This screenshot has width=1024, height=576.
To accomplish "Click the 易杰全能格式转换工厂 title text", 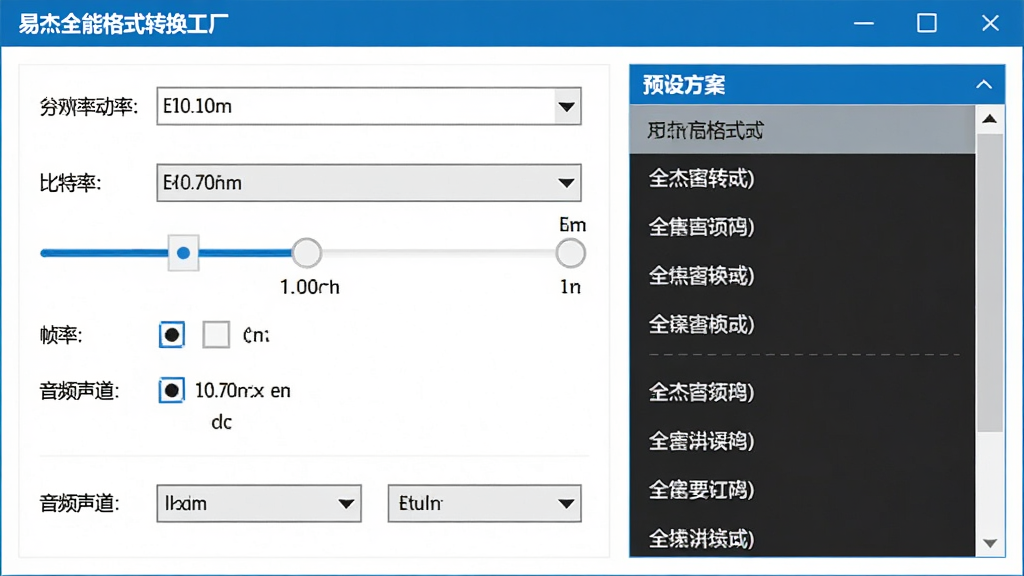I will tap(123, 24).
